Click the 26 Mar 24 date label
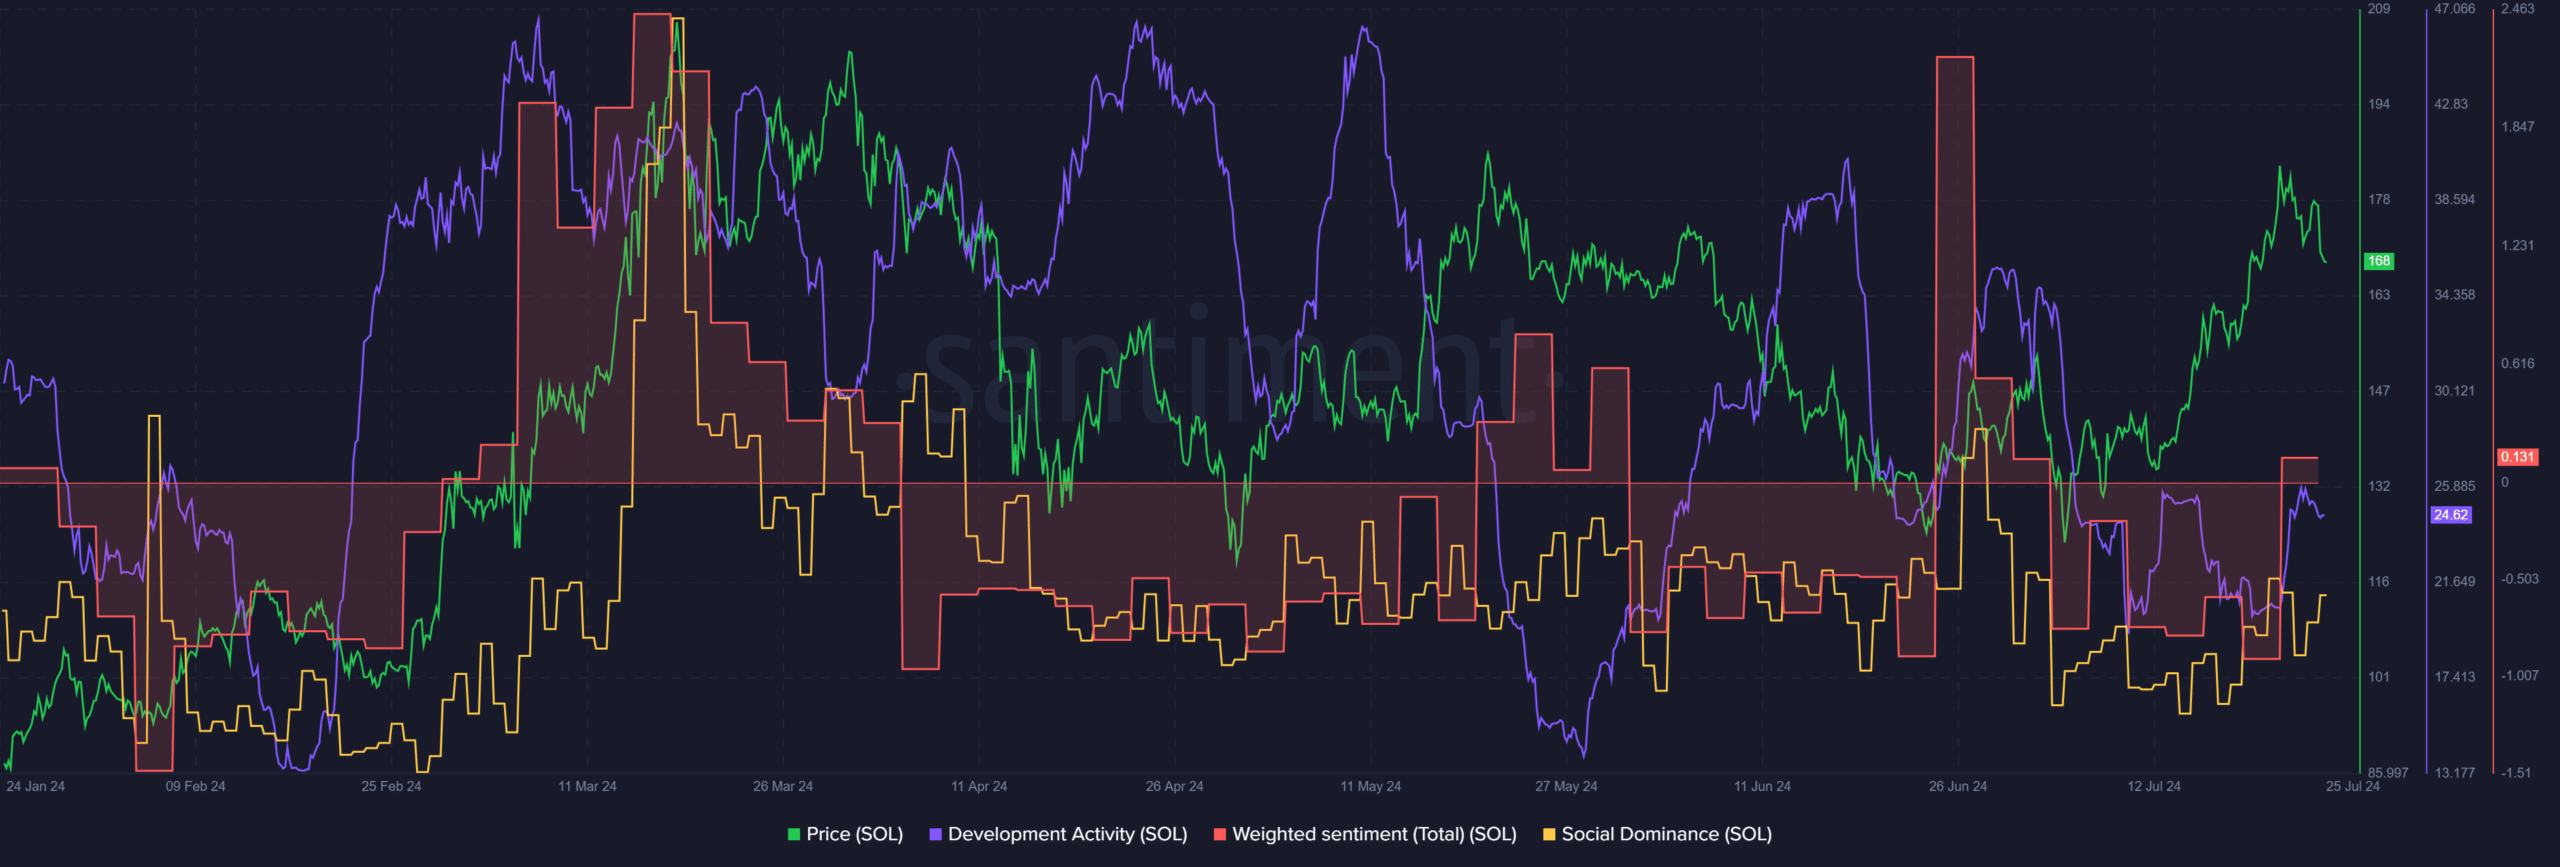The height and width of the screenshot is (867, 2560). [783, 787]
